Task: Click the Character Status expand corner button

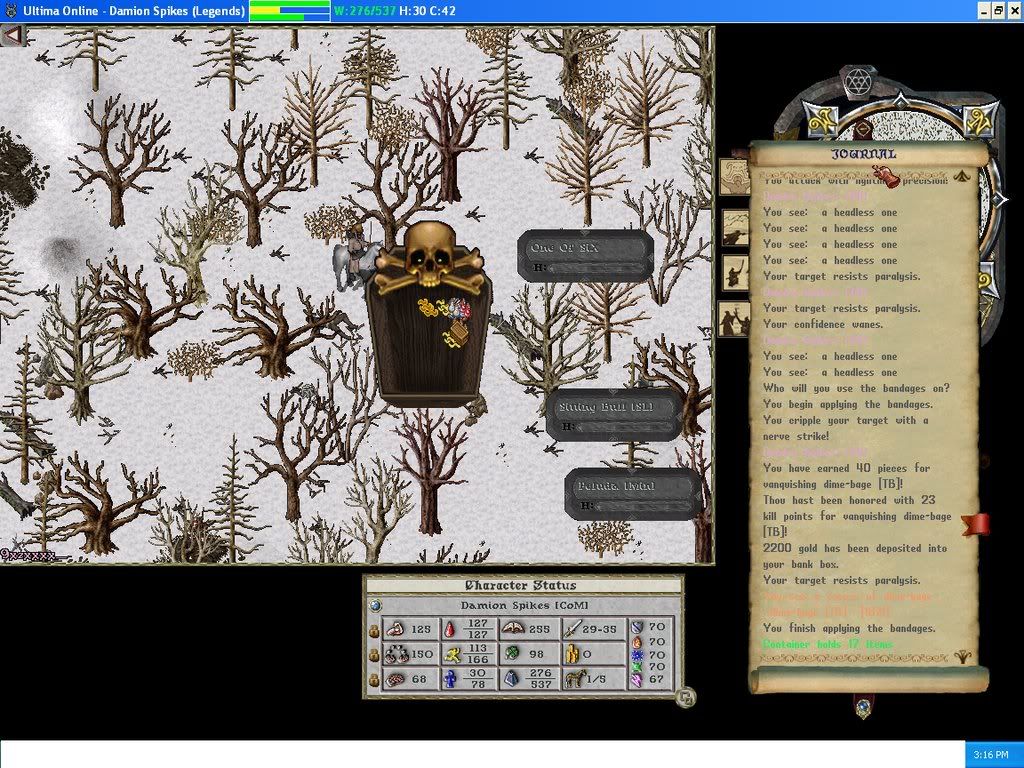Action: [x=686, y=697]
